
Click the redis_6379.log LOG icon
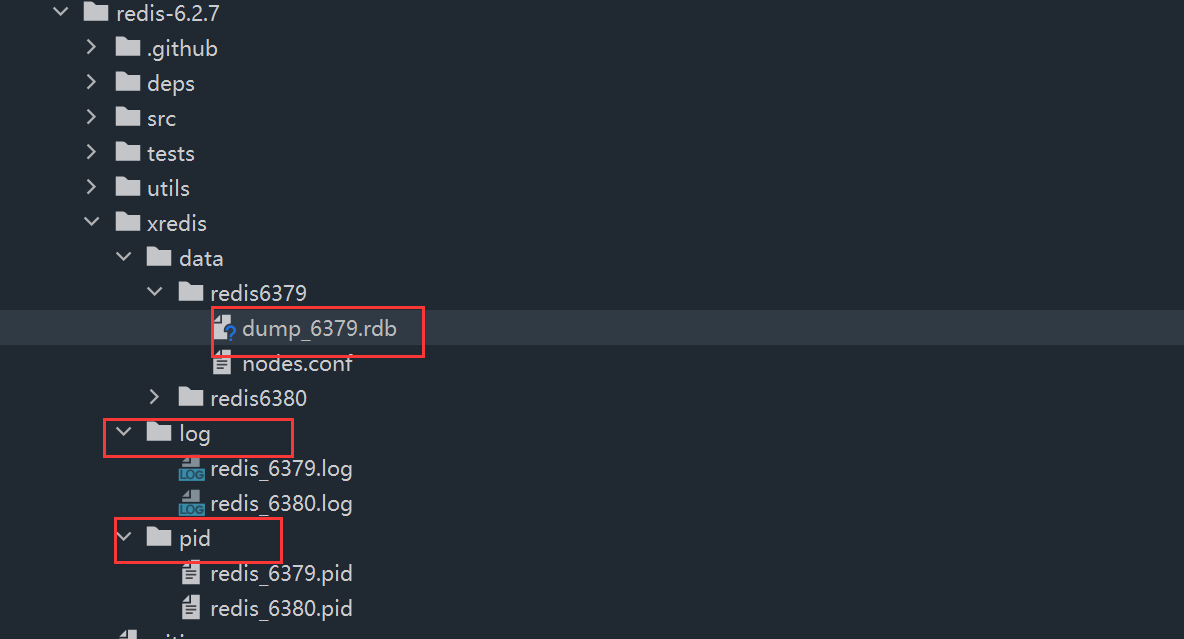191,469
